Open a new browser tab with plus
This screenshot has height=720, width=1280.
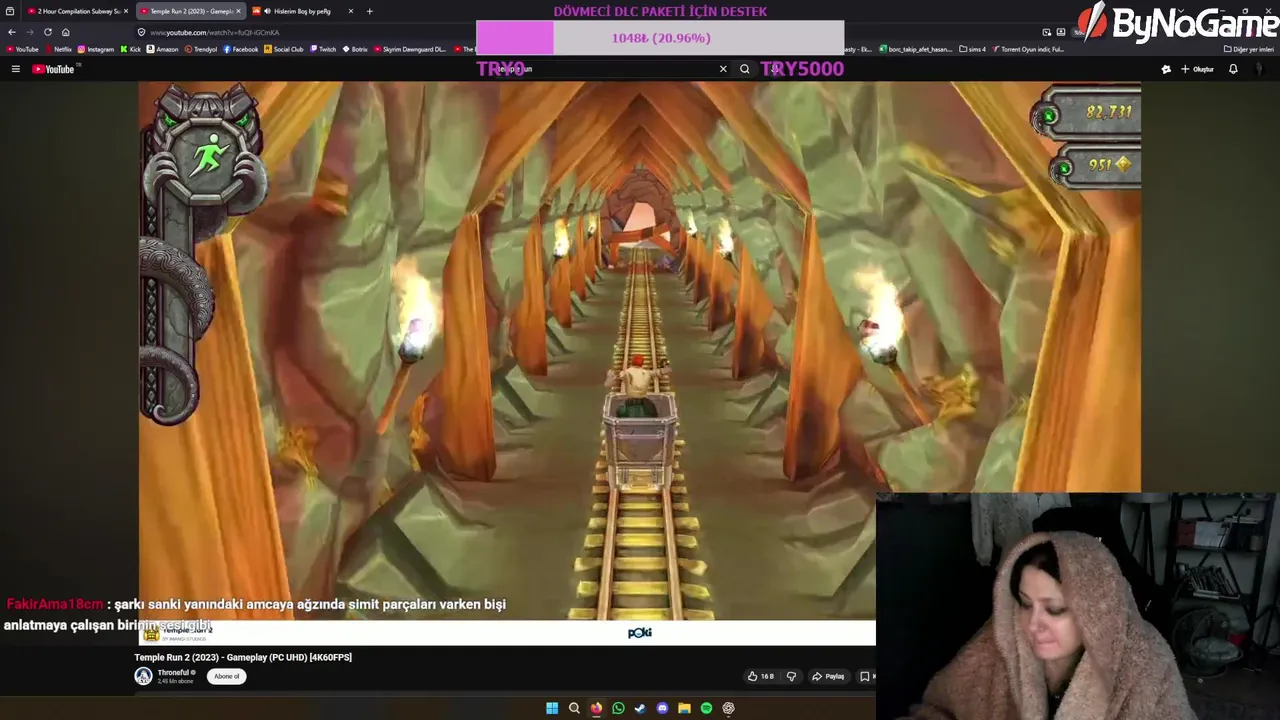(369, 11)
